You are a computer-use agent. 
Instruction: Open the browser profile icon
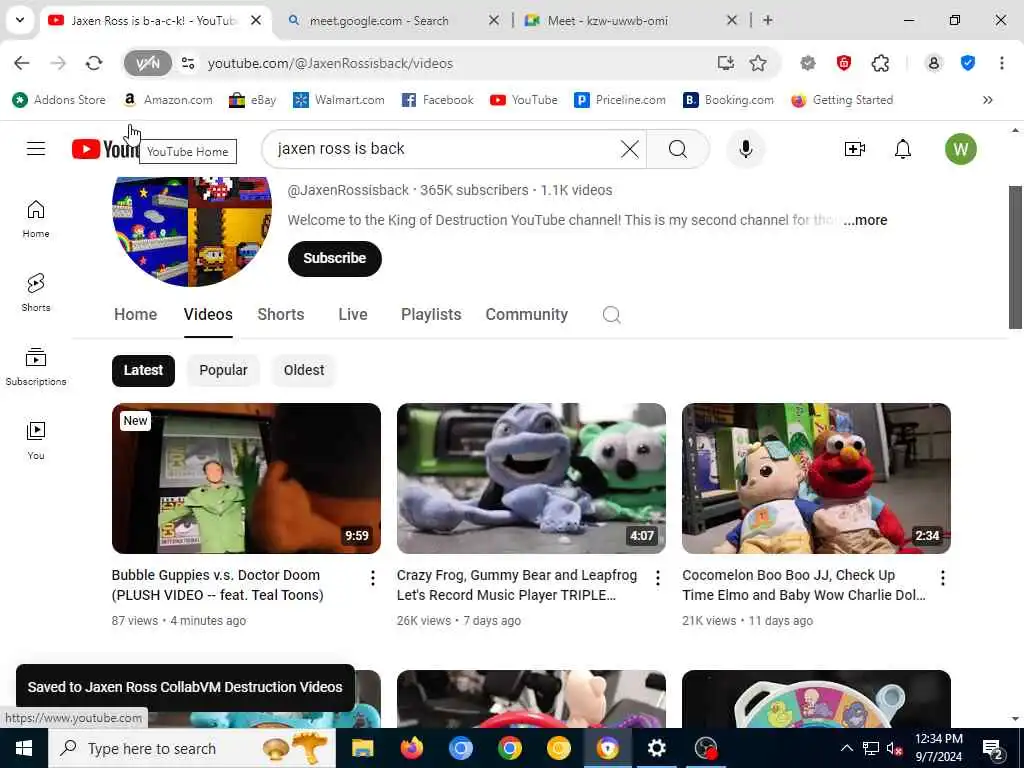tap(933, 63)
